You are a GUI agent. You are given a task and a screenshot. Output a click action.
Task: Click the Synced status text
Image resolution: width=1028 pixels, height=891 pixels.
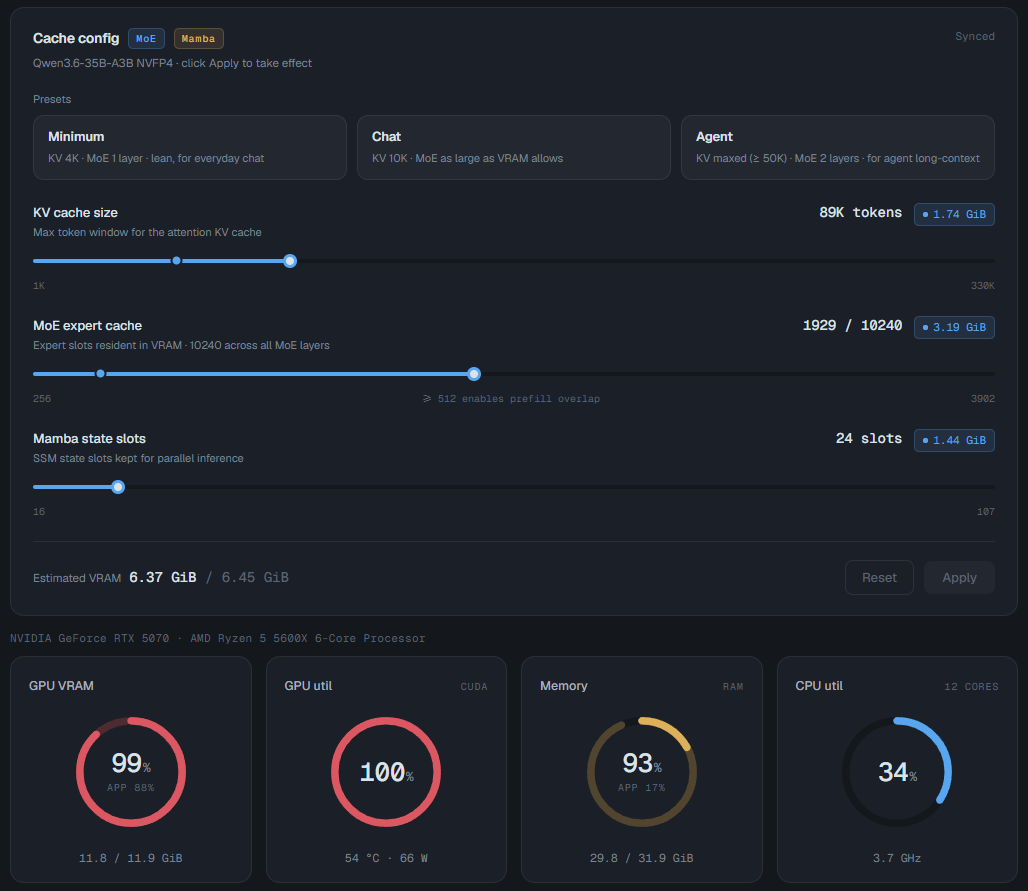click(974, 37)
